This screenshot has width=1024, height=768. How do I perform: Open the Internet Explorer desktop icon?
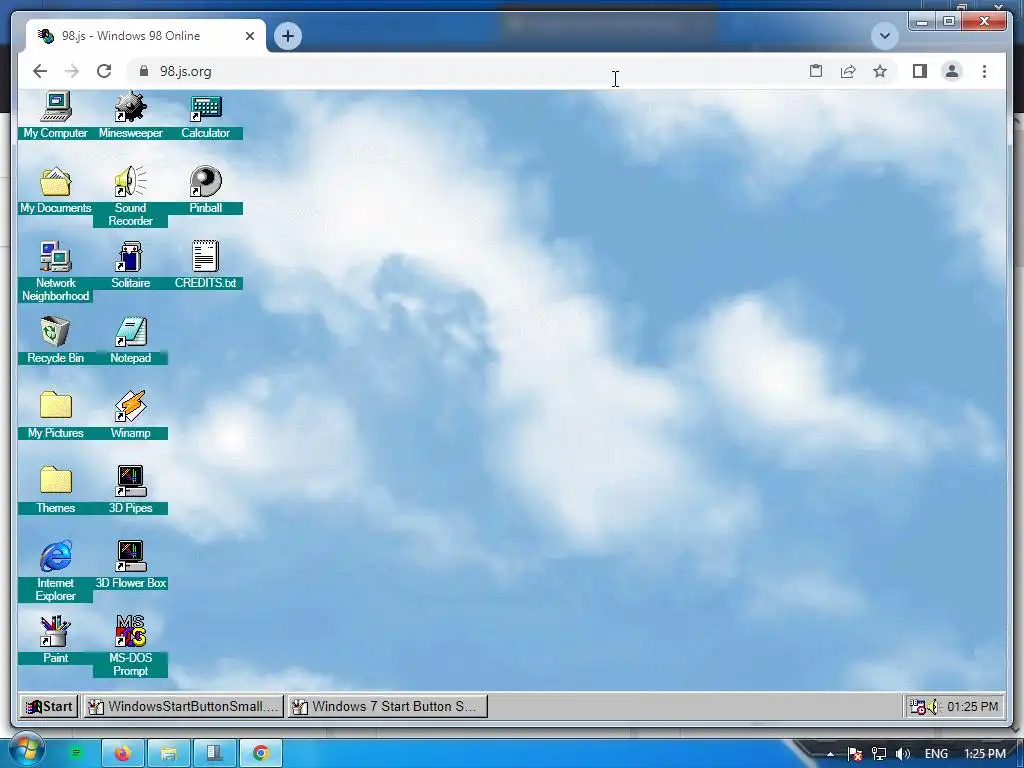click(x=56, y=572)
